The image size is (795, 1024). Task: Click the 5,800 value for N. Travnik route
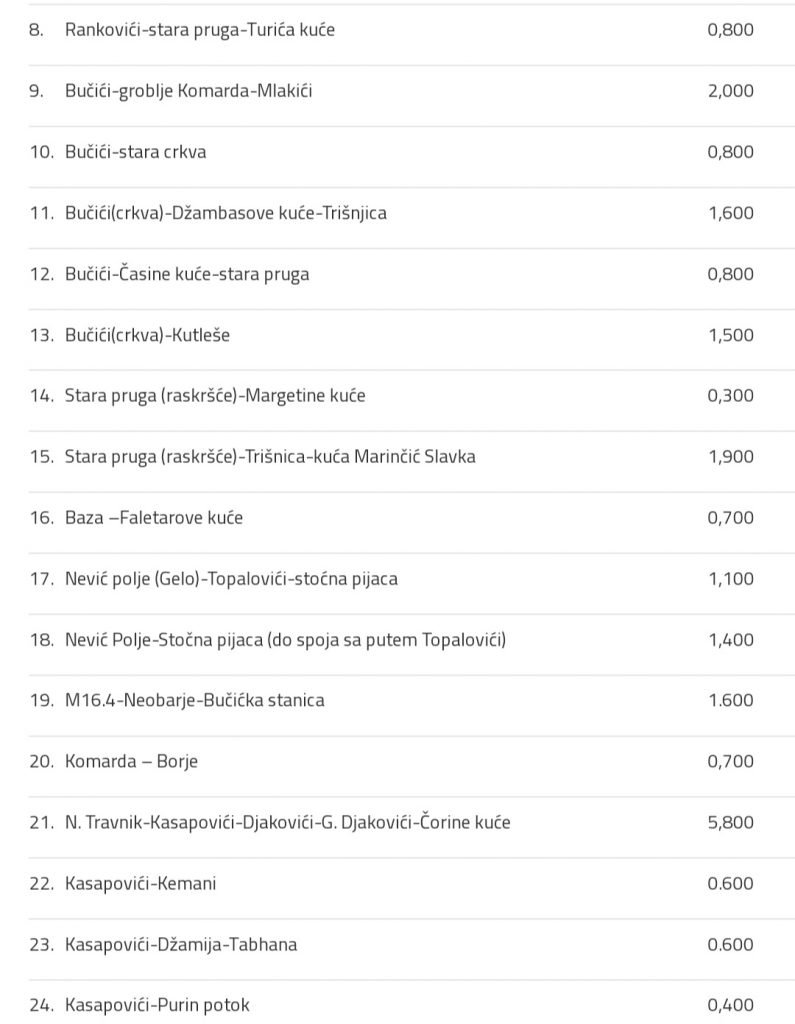click(730, 823)
